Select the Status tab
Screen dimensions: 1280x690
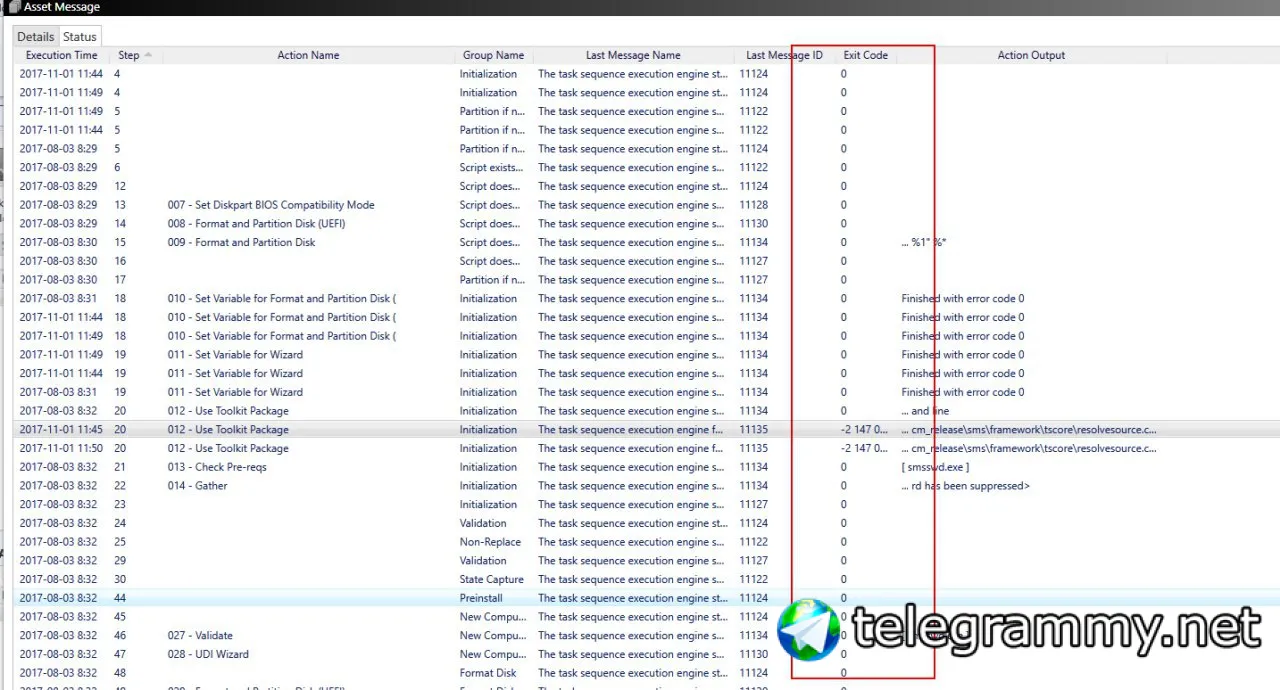point(80,37)
